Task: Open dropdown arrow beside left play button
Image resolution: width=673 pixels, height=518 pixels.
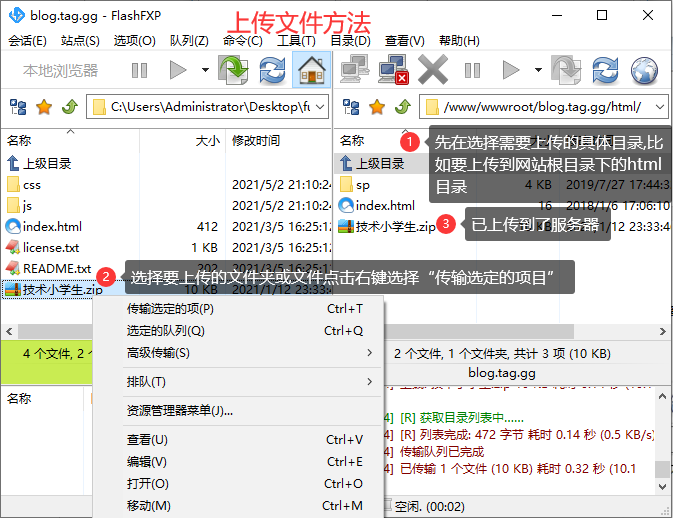Action: [x=205, y=70]
